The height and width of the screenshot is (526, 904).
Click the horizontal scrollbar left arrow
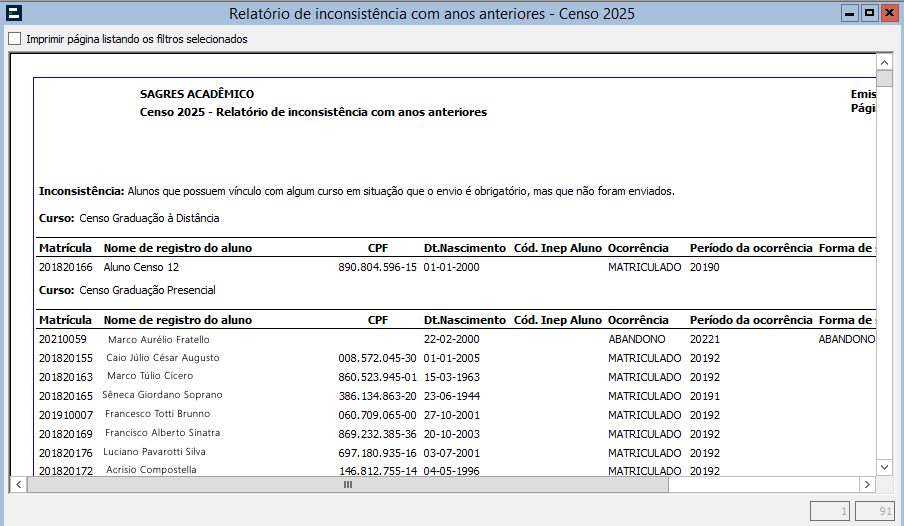click(x=18, y=484)
